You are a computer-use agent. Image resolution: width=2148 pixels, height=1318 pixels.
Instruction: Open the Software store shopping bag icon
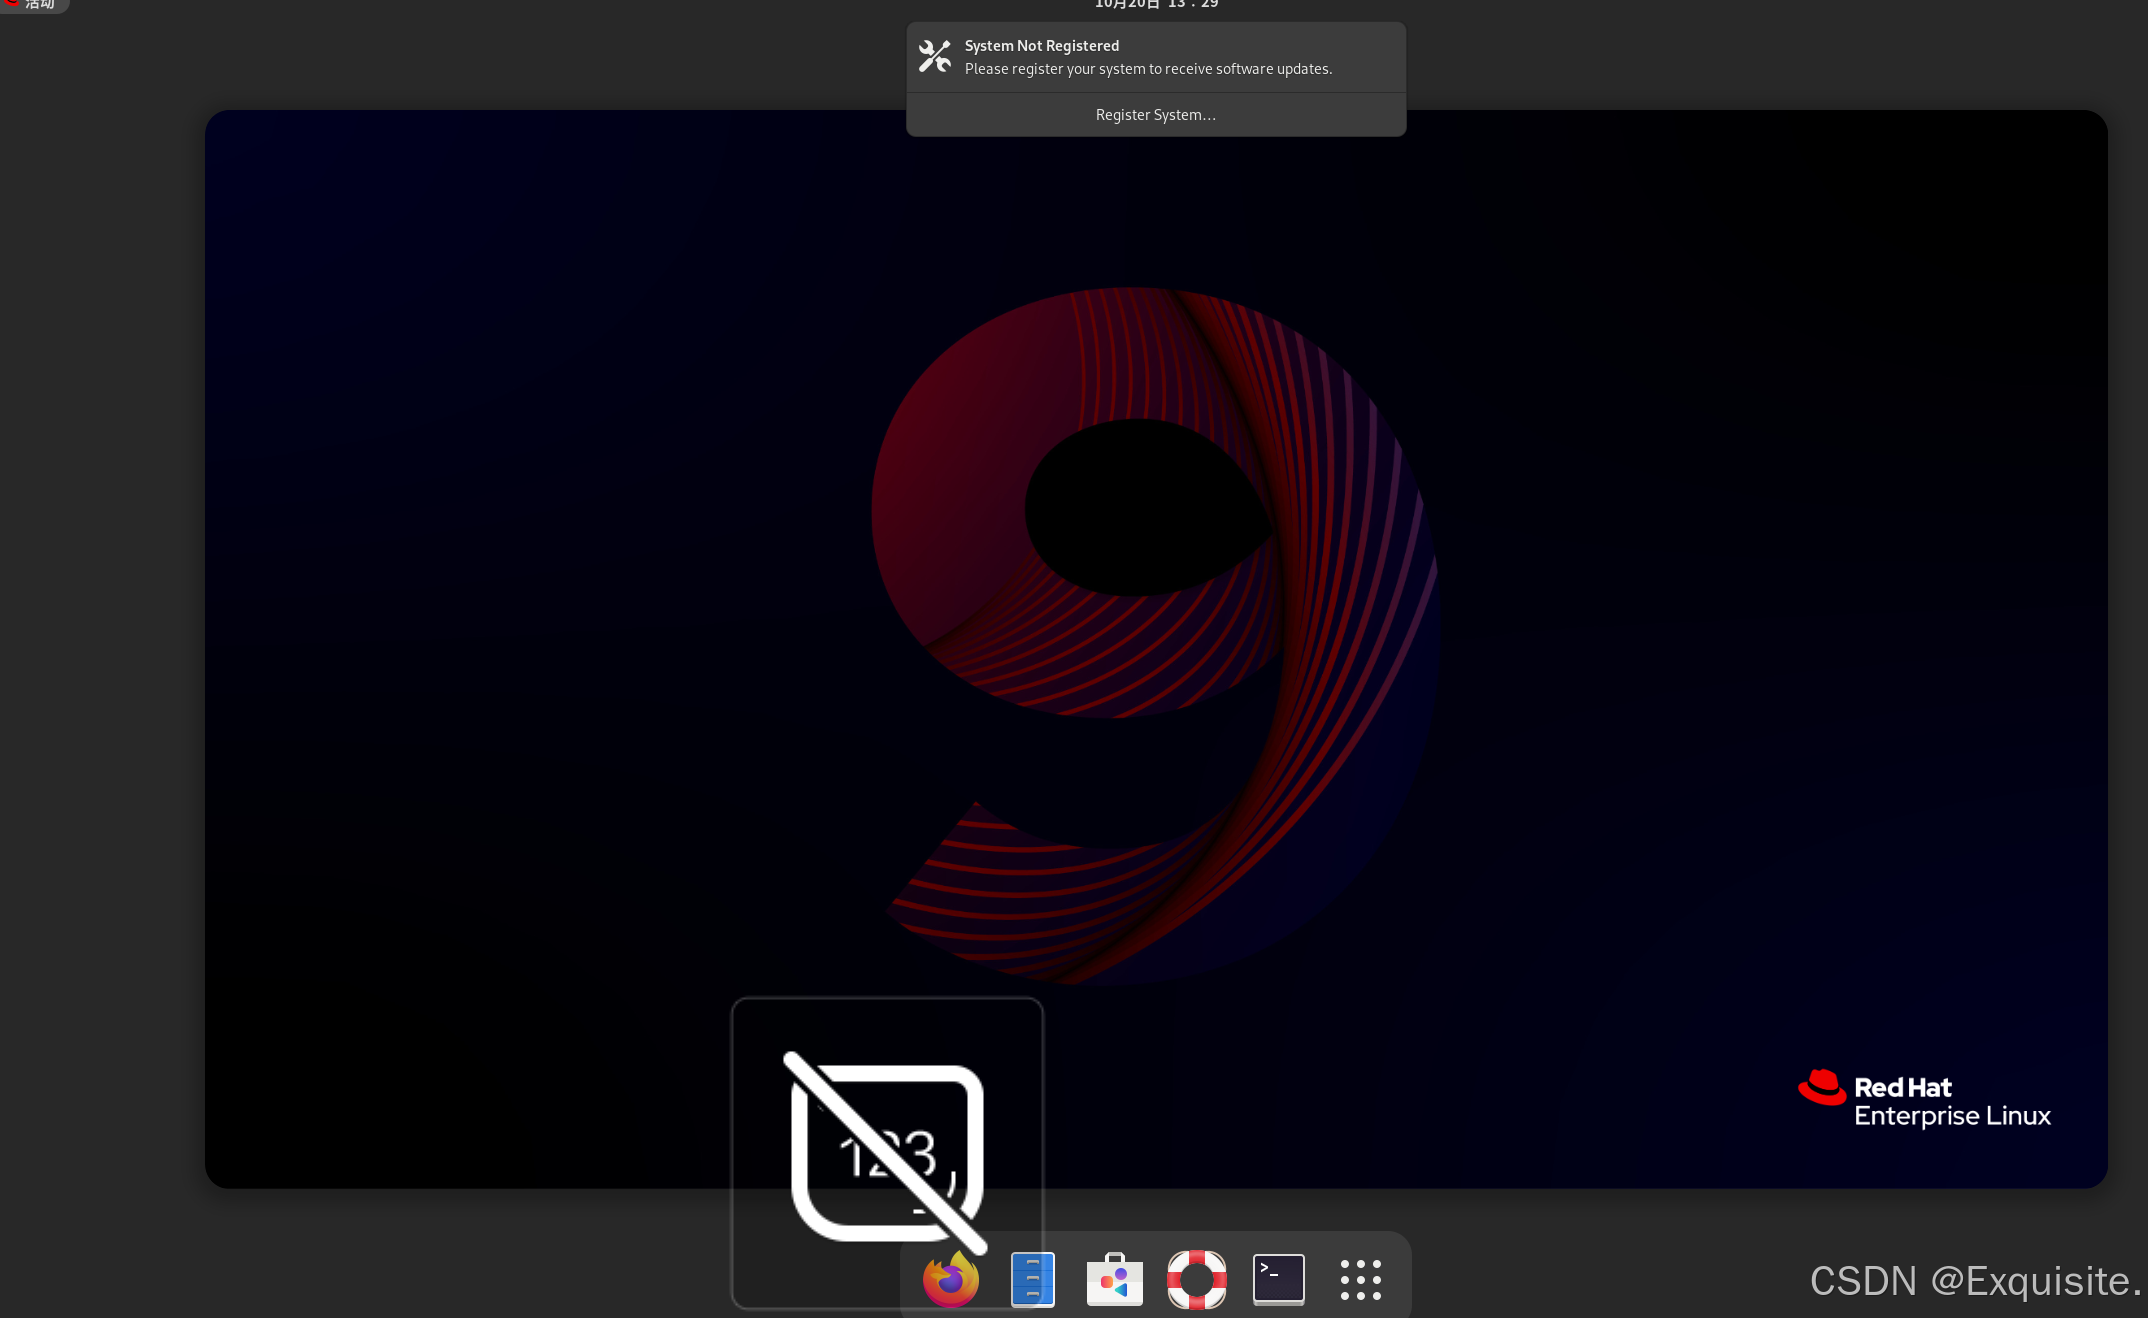pyautogui.click(x=1115, y=1279)
